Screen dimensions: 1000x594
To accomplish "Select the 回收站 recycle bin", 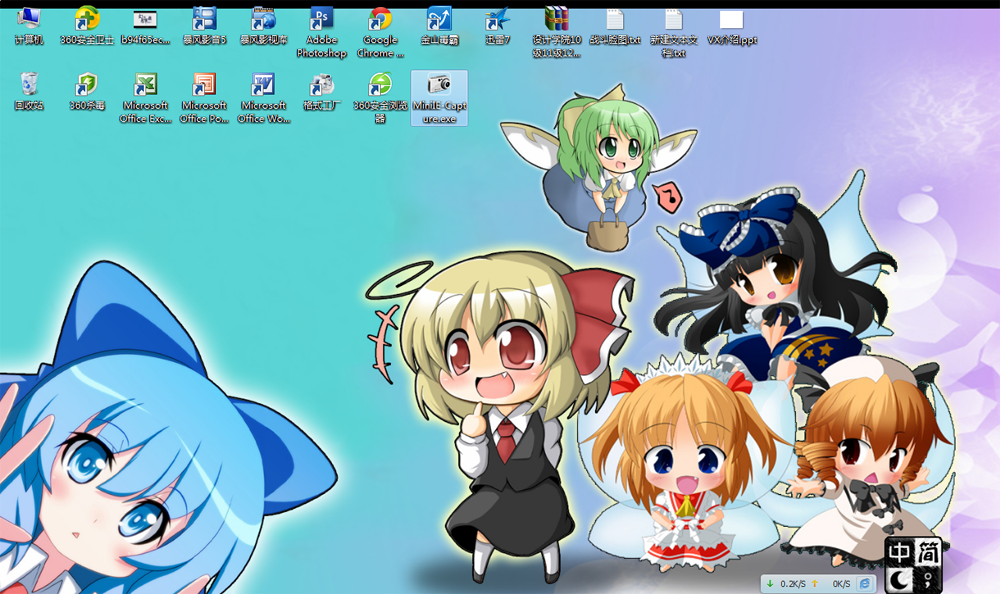I will point(29,92).
